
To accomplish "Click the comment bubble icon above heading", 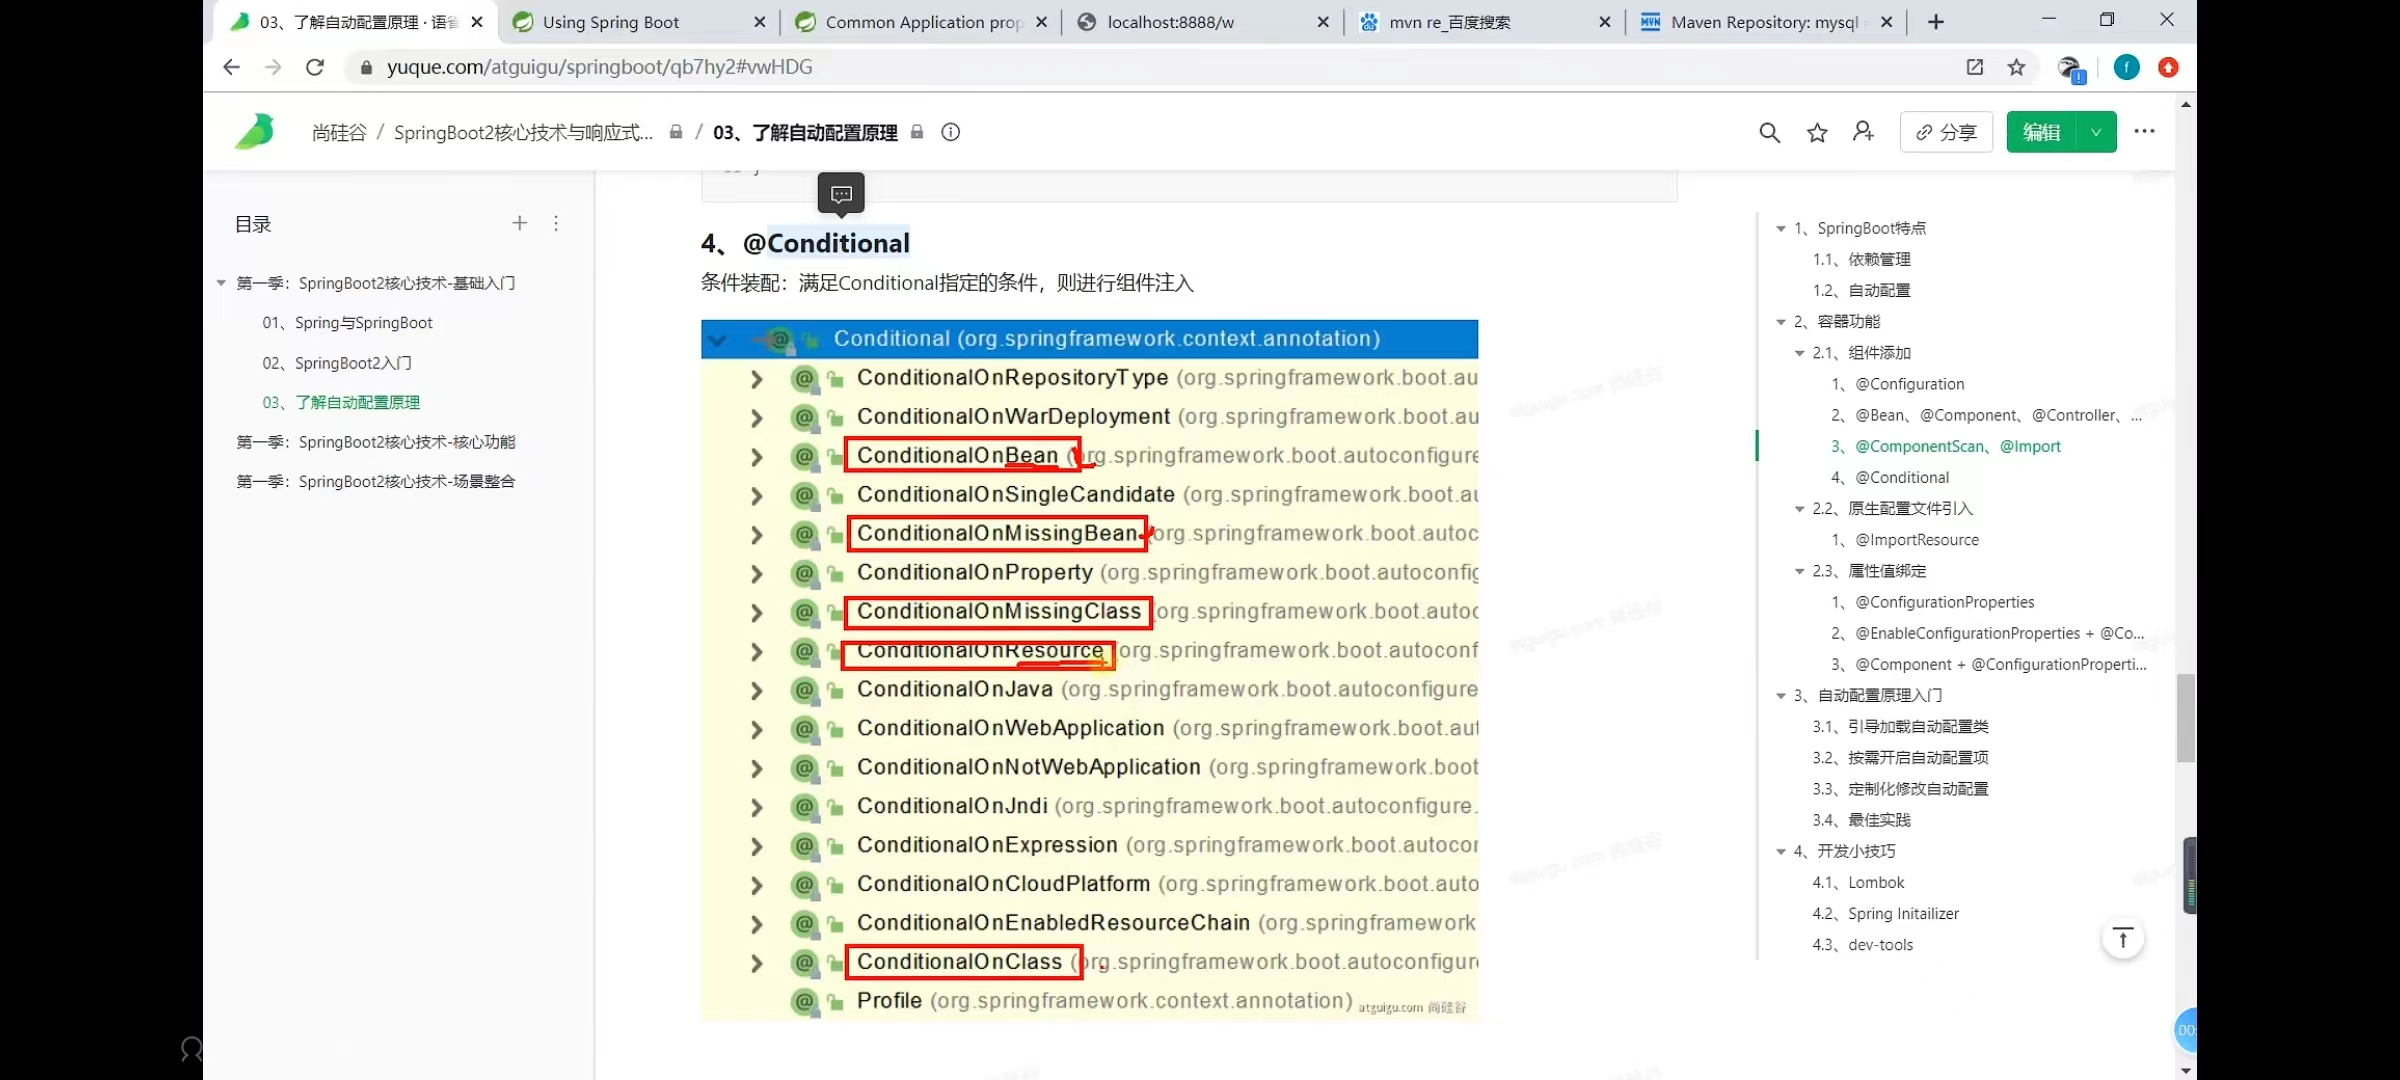I will click(841, 194).
